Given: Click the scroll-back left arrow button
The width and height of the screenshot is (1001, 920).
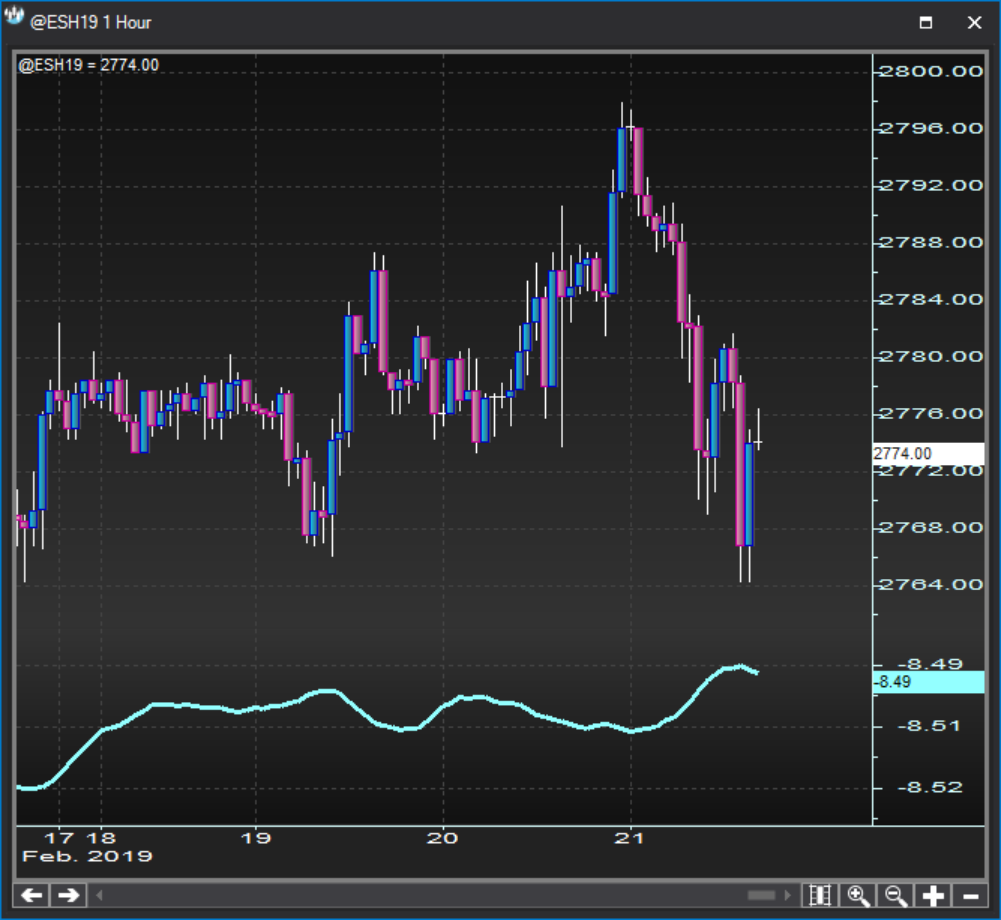Looking at the screenshot, I should tap(31, 895).
